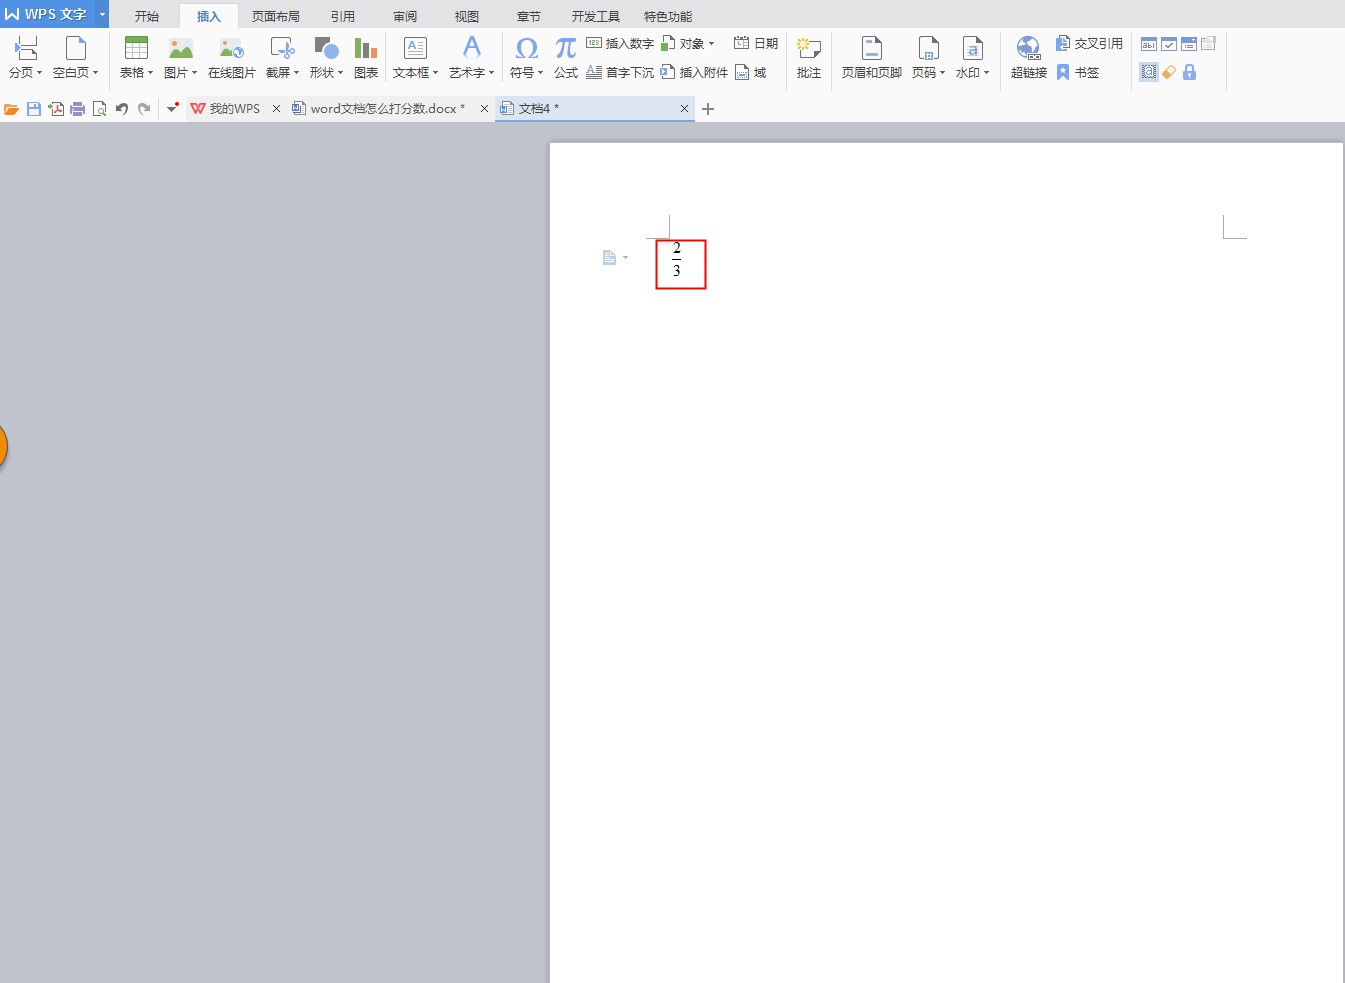Click the 交叉引用 cross-reference button
Viewport: 1345px width, 983px height.
click(1090, 44)
